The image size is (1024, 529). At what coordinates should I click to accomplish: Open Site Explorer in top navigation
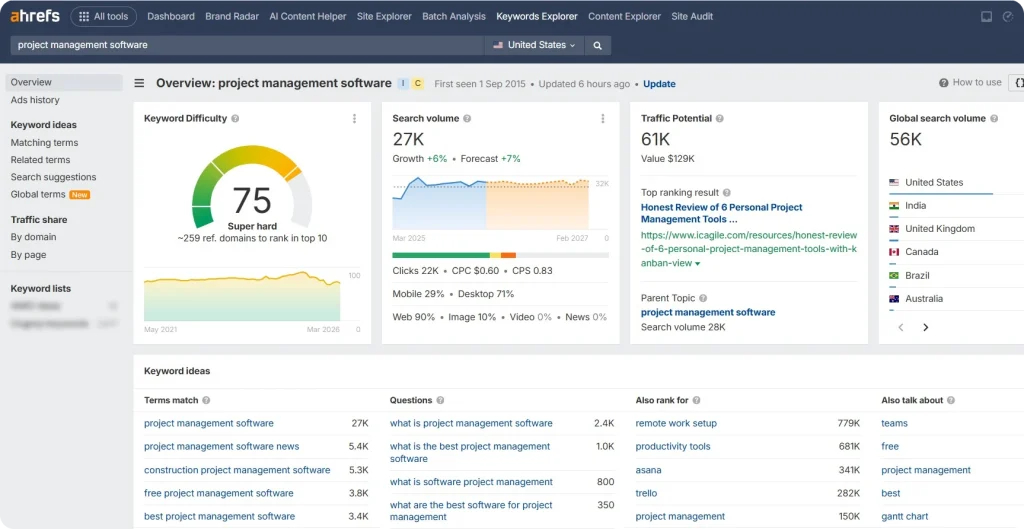point(384,16)
